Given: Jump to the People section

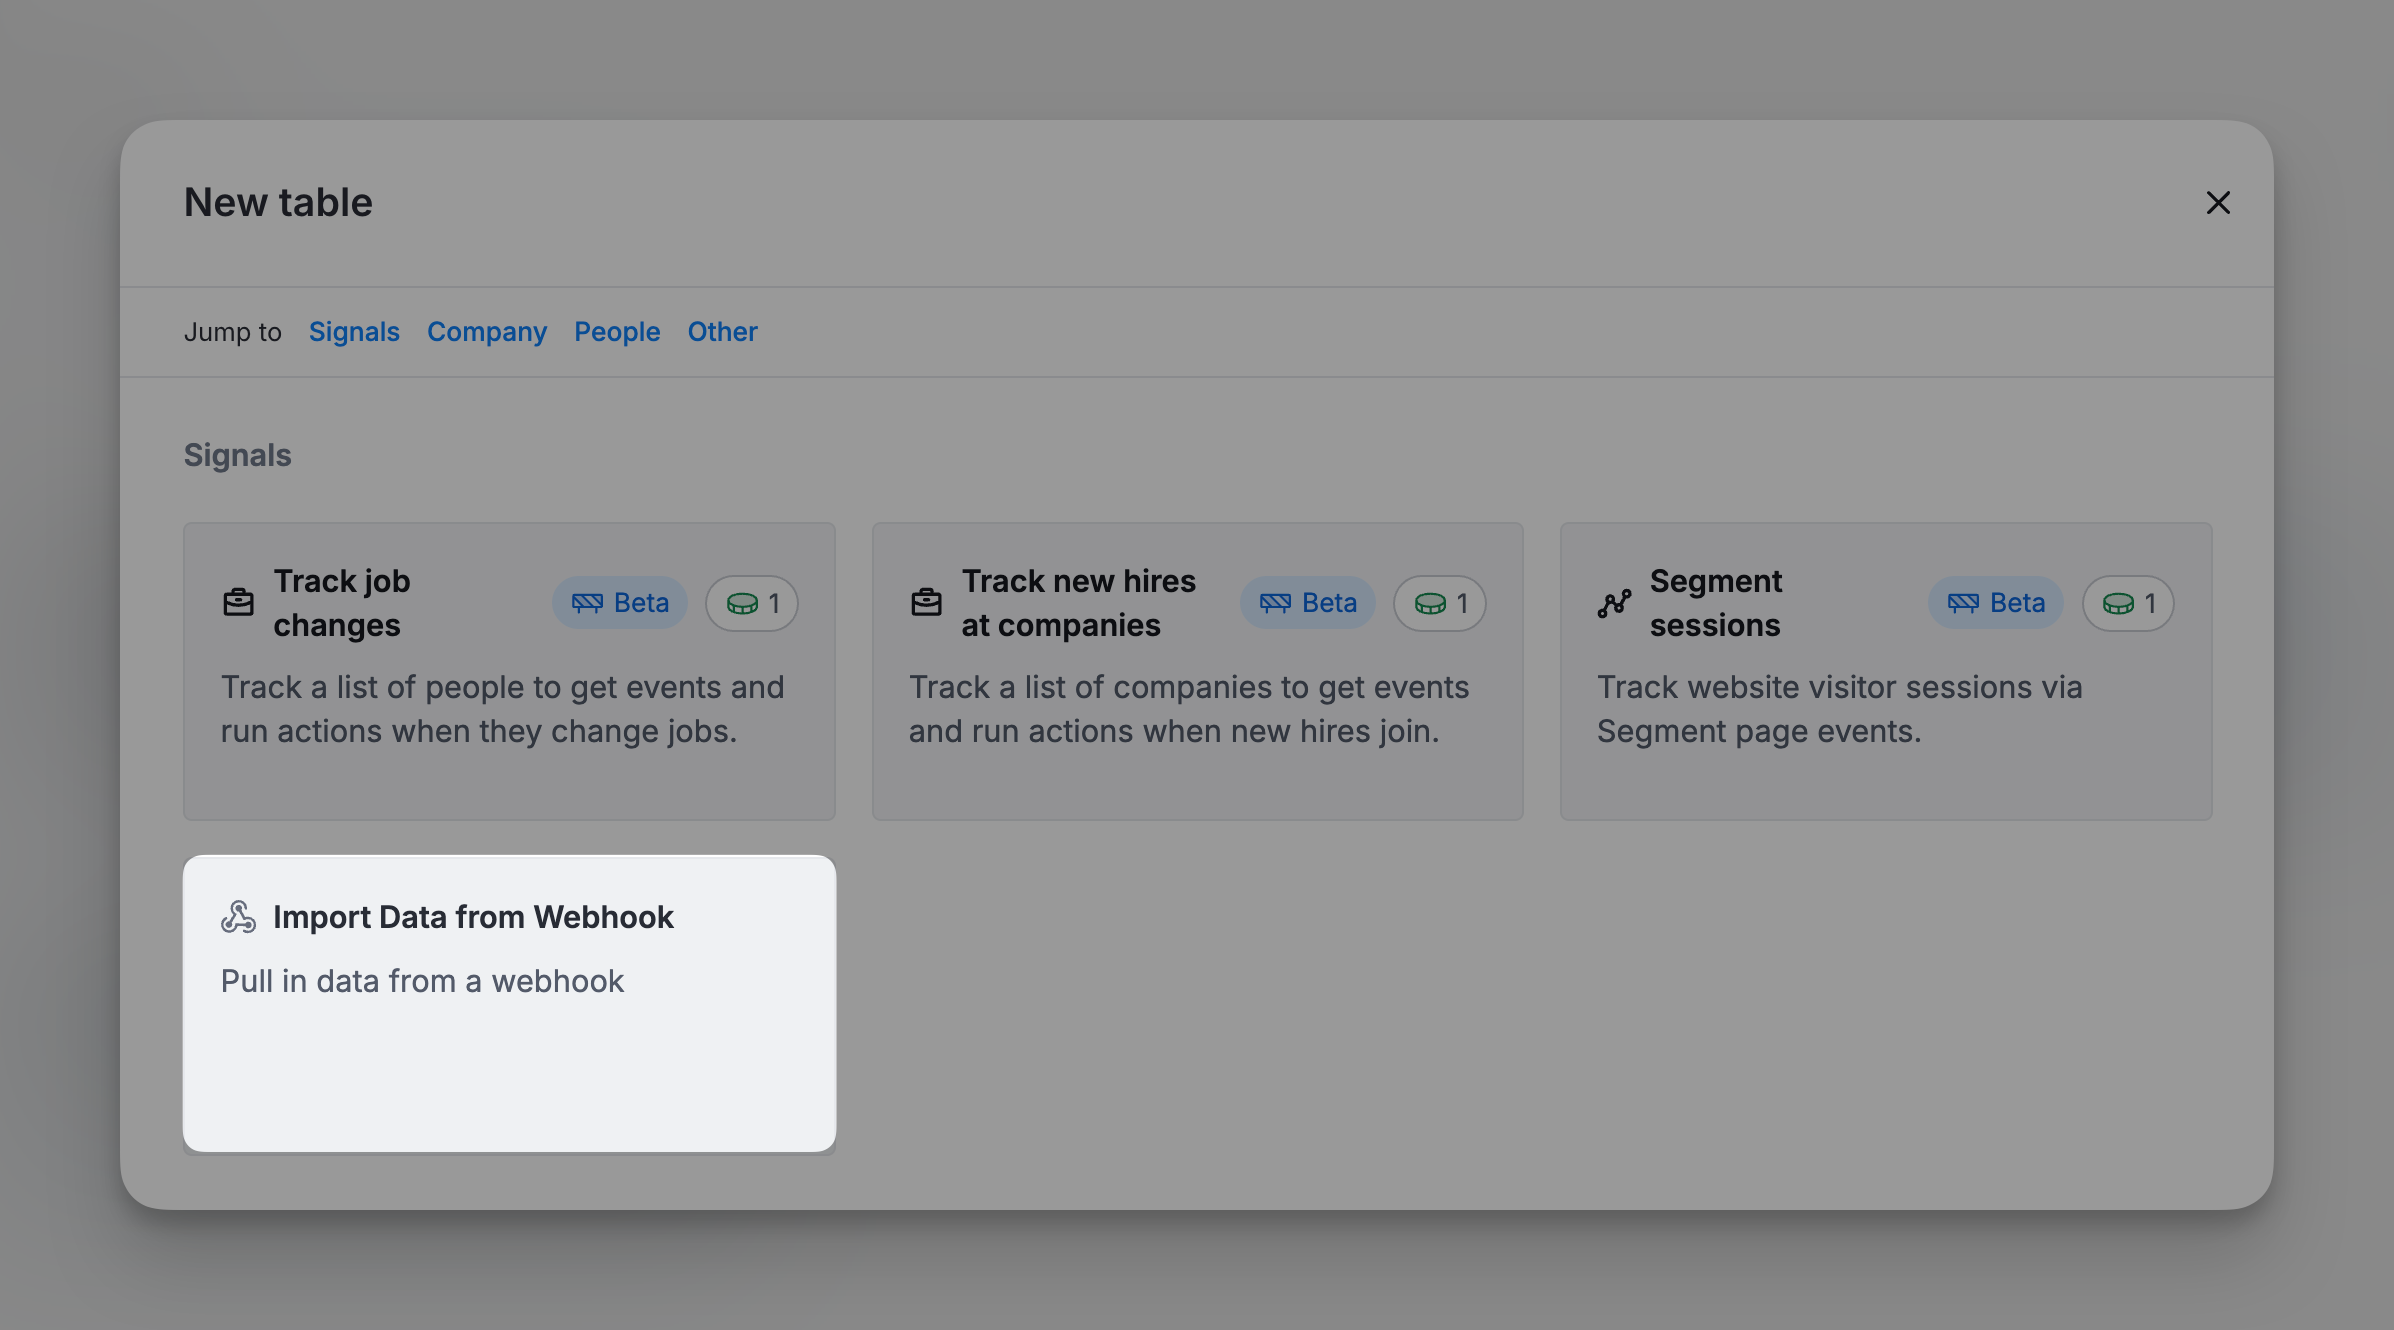Looking at the screenshot, I should pos(617,332).
